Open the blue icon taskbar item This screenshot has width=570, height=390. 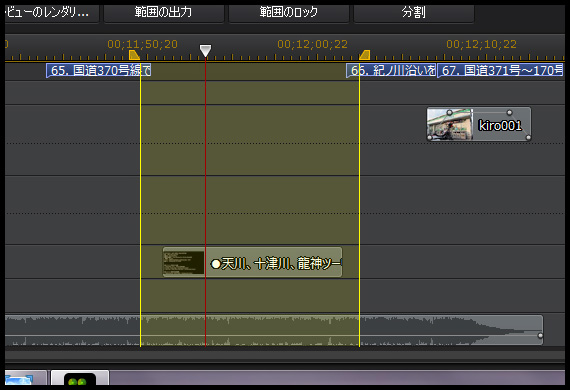(x=25, y=378)
